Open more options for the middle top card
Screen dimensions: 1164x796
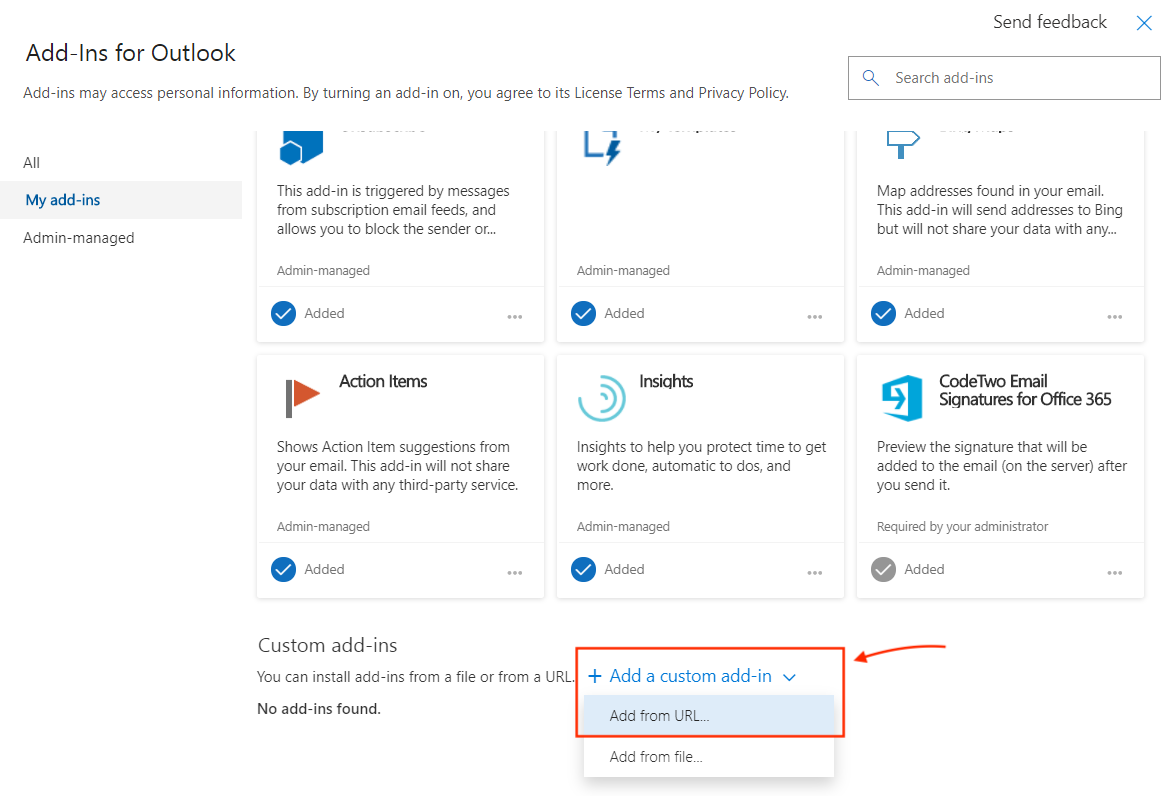click(x=814, y=316)
